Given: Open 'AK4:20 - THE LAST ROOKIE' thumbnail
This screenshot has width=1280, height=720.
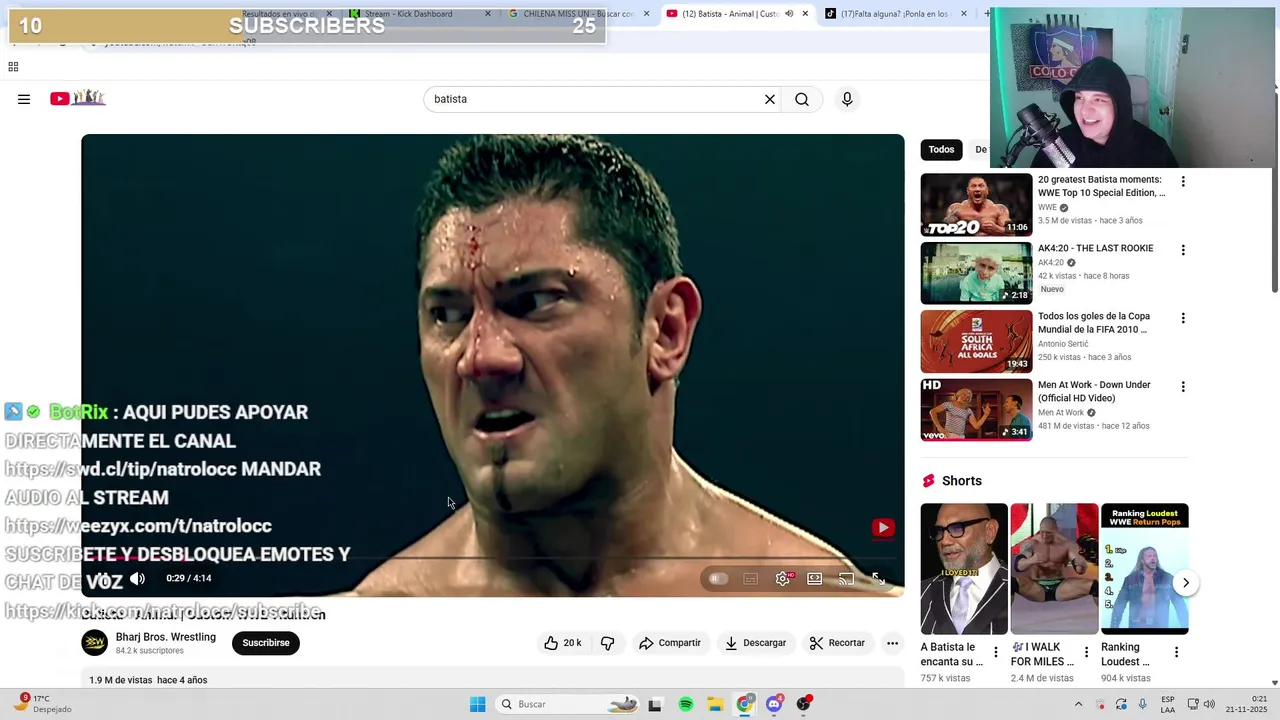Looking at the screenshot, I should point(976,273).
